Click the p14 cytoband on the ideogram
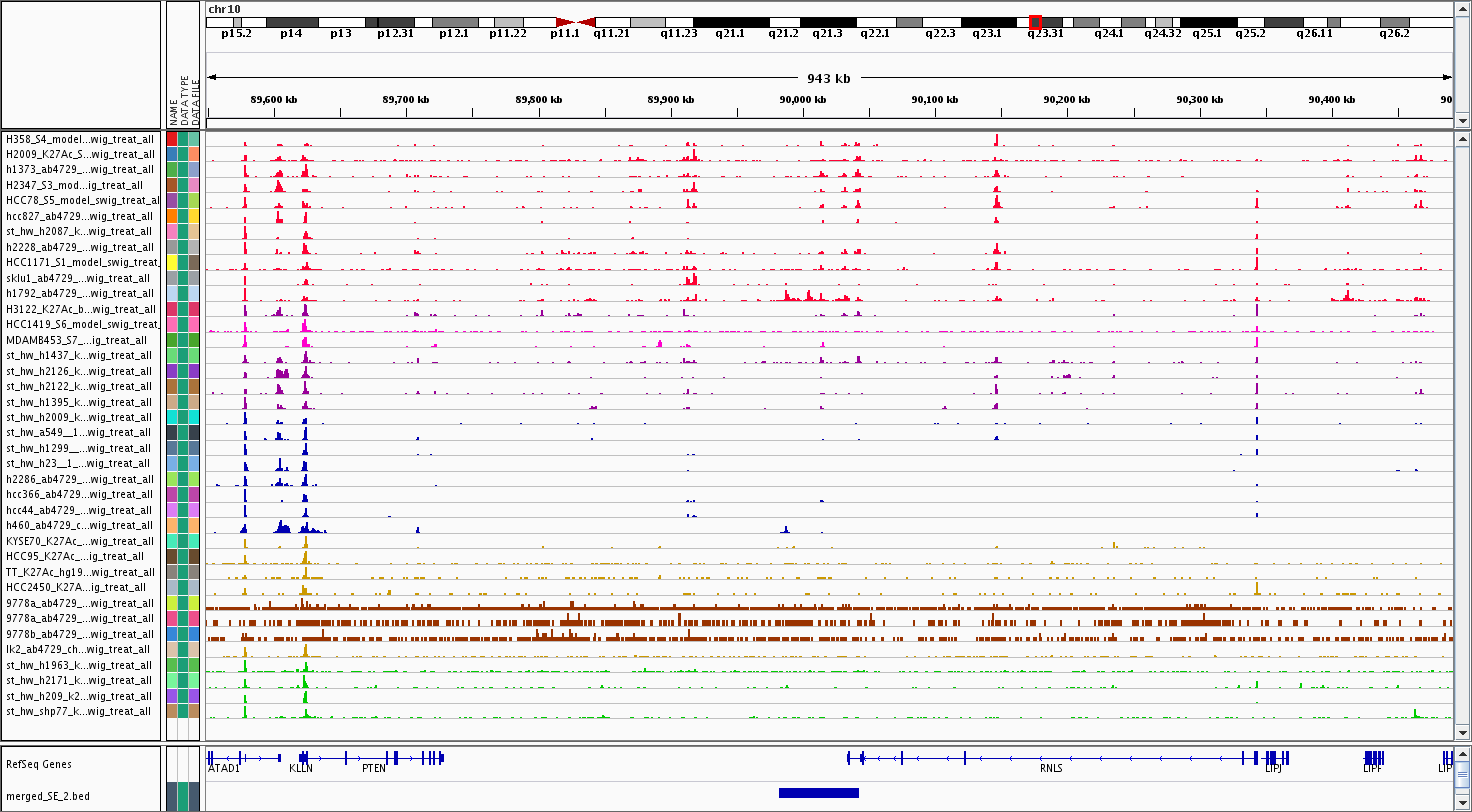This screenshot has width=1472, height=812. [291, 22]
